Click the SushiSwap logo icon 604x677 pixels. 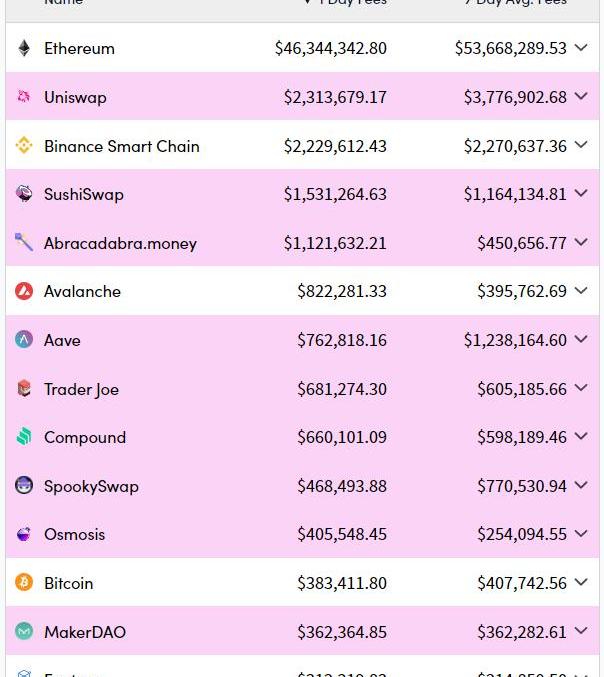[x=24, y=193]
